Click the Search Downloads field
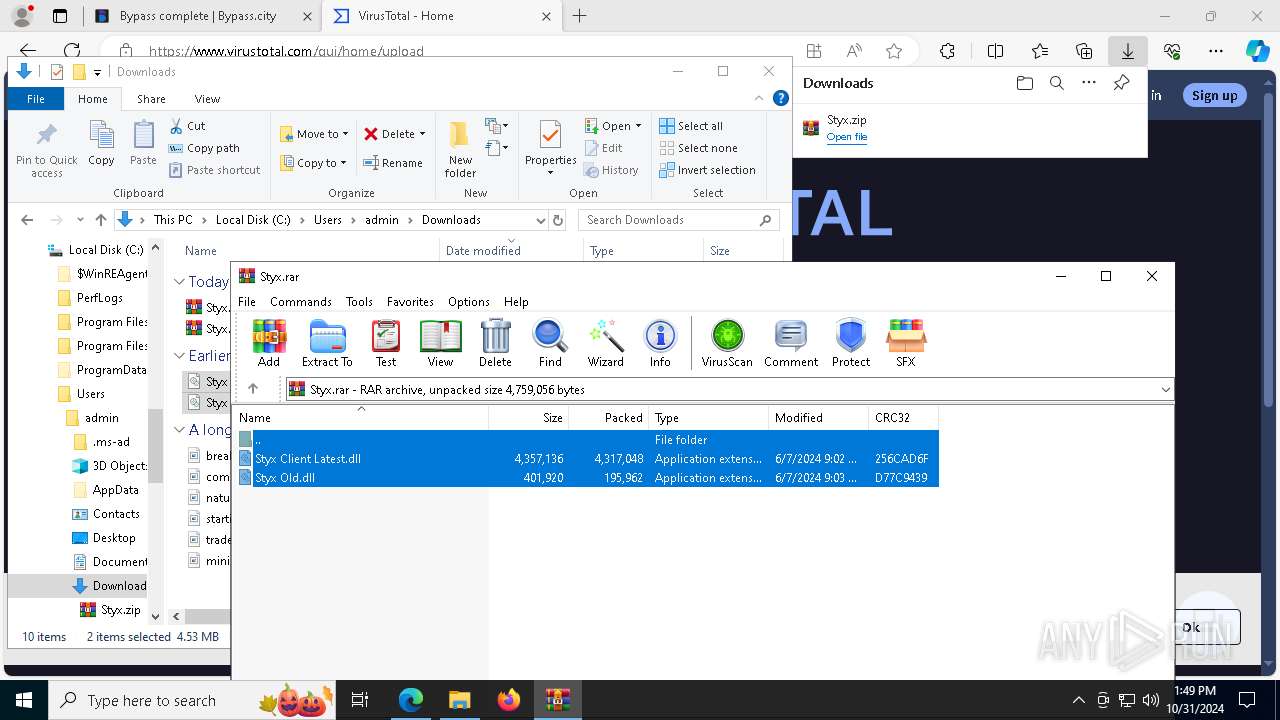This screenshot has height=720, width=1280. 680,220
